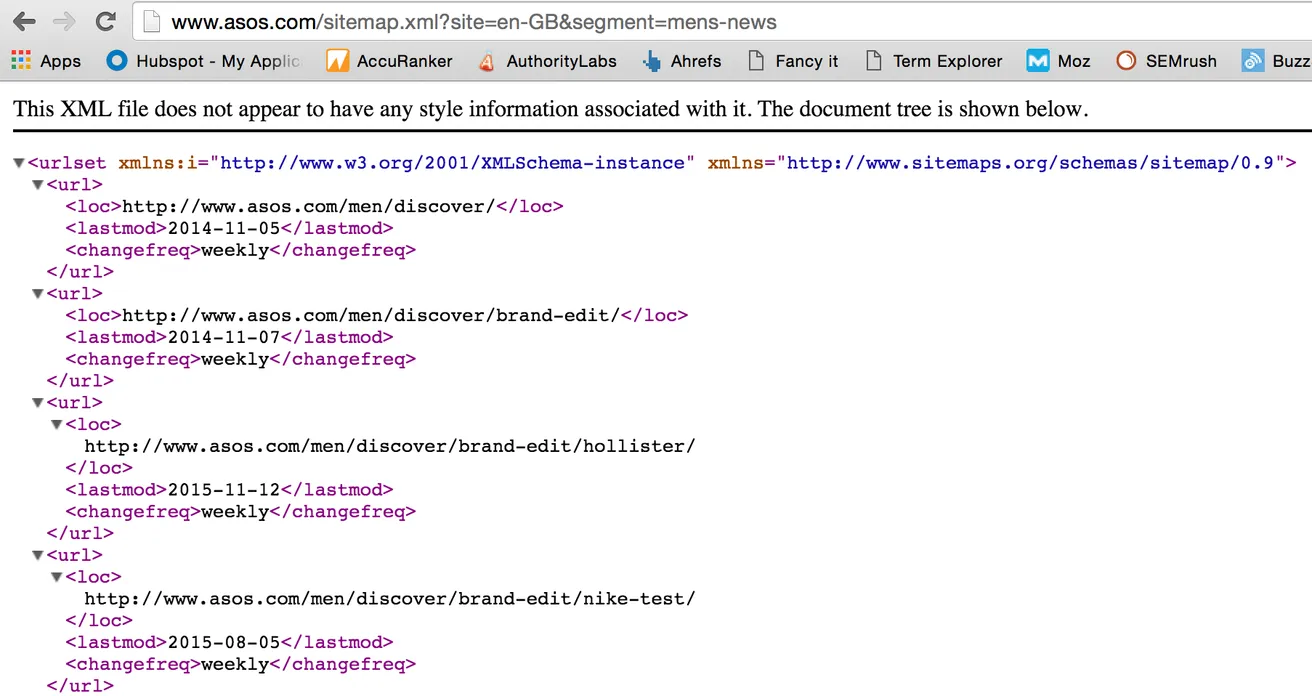
Task: Click the XML no style information notice
Action: click(x=551, y=109)
